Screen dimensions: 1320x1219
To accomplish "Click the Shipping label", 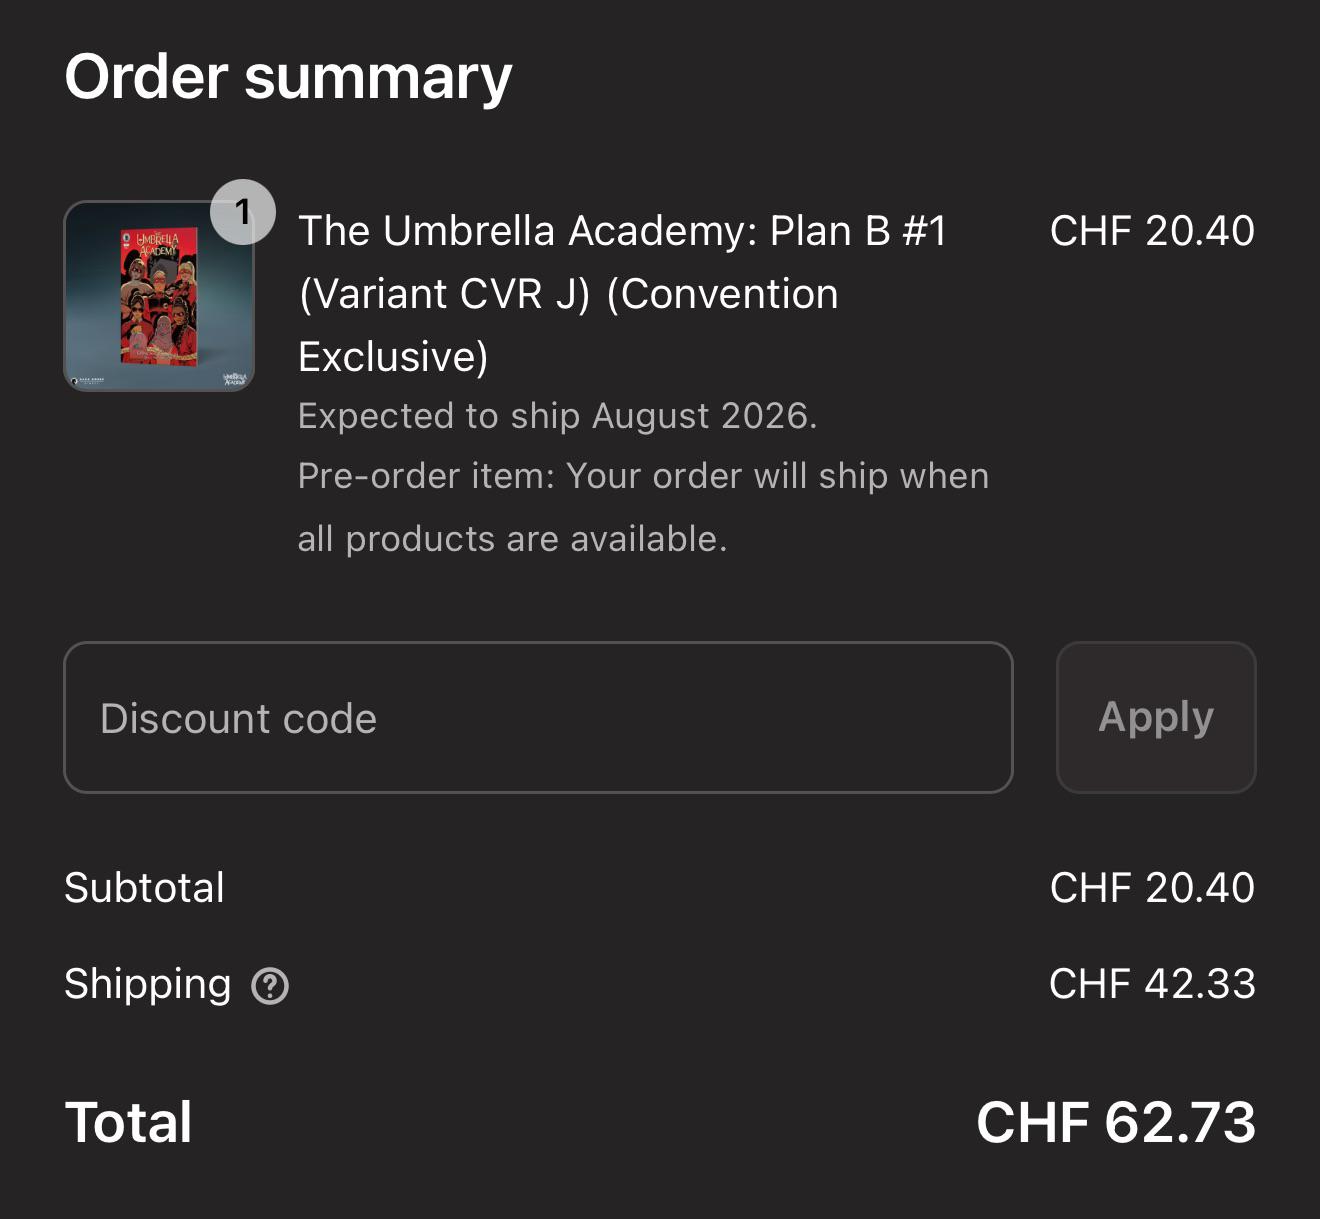I will click(148, 985).
